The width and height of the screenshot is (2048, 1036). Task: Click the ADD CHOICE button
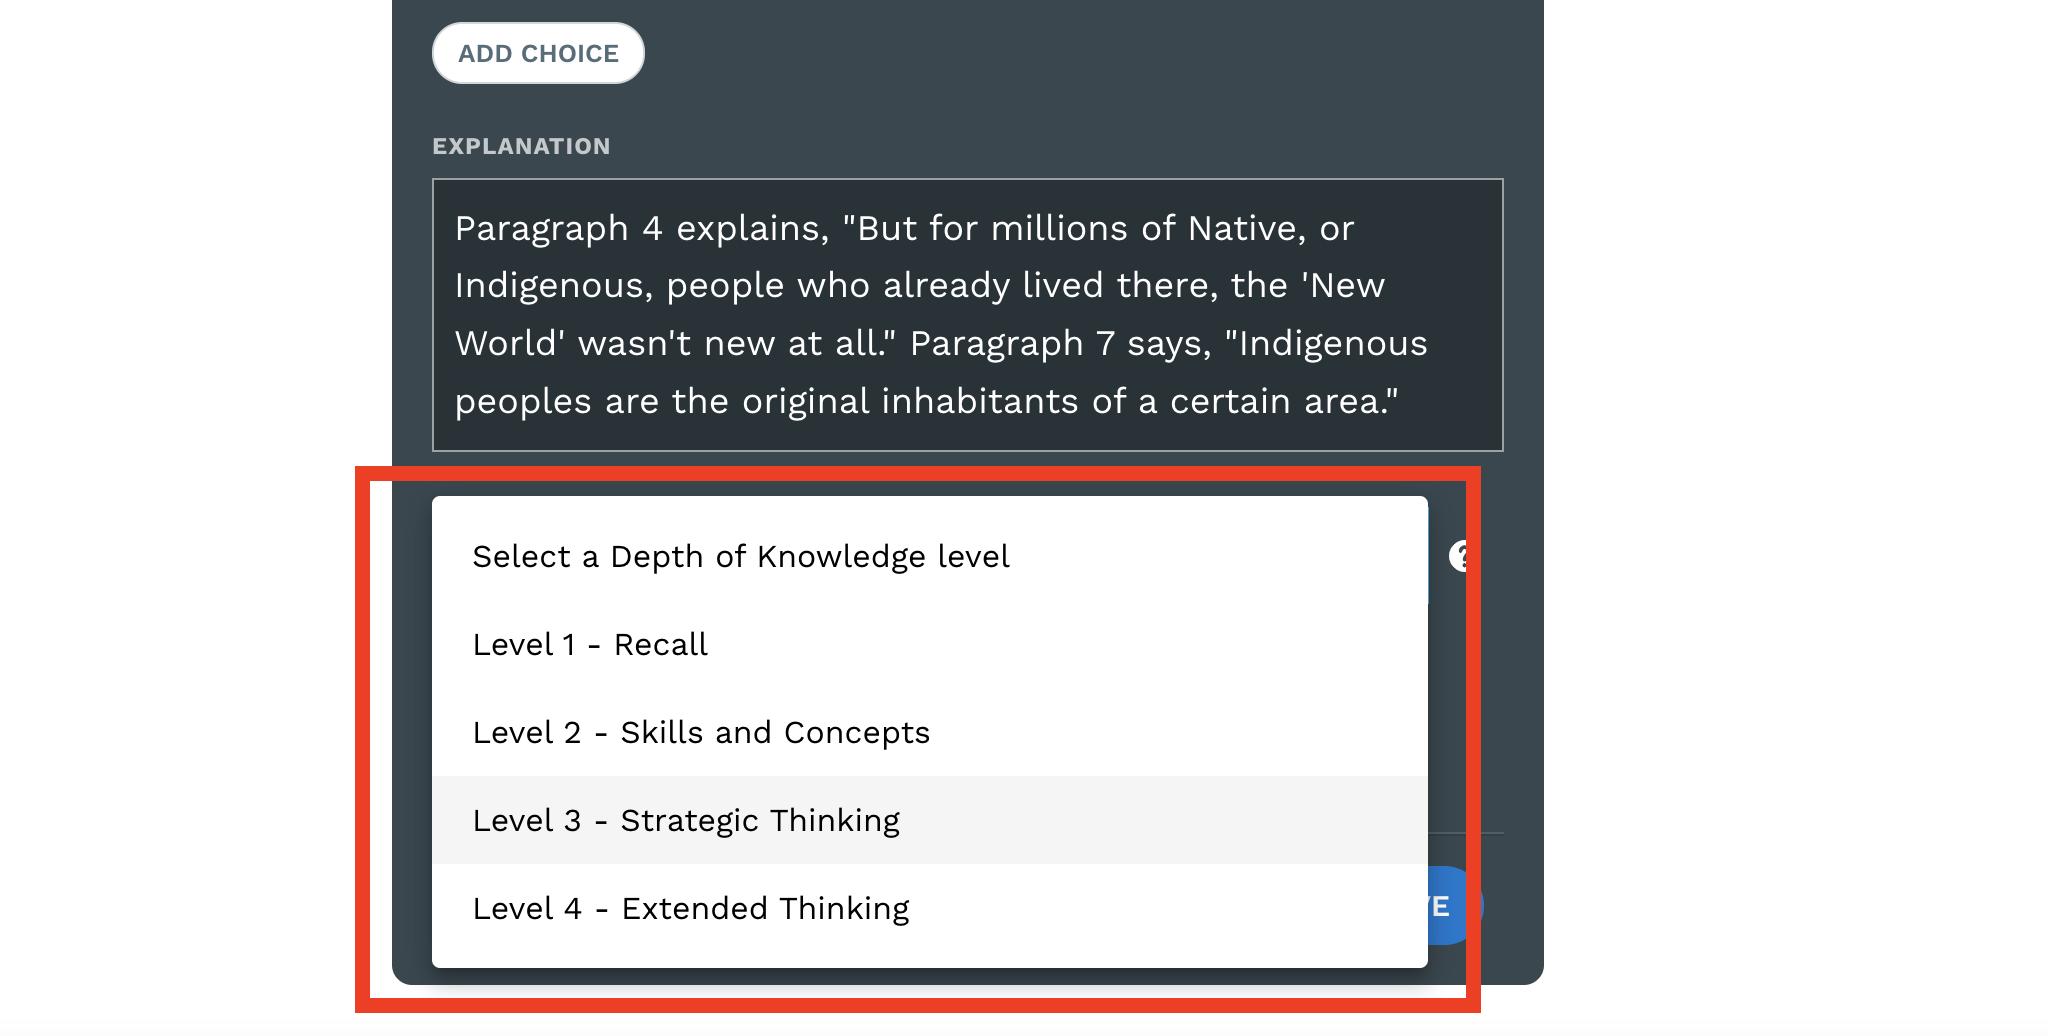538,53
